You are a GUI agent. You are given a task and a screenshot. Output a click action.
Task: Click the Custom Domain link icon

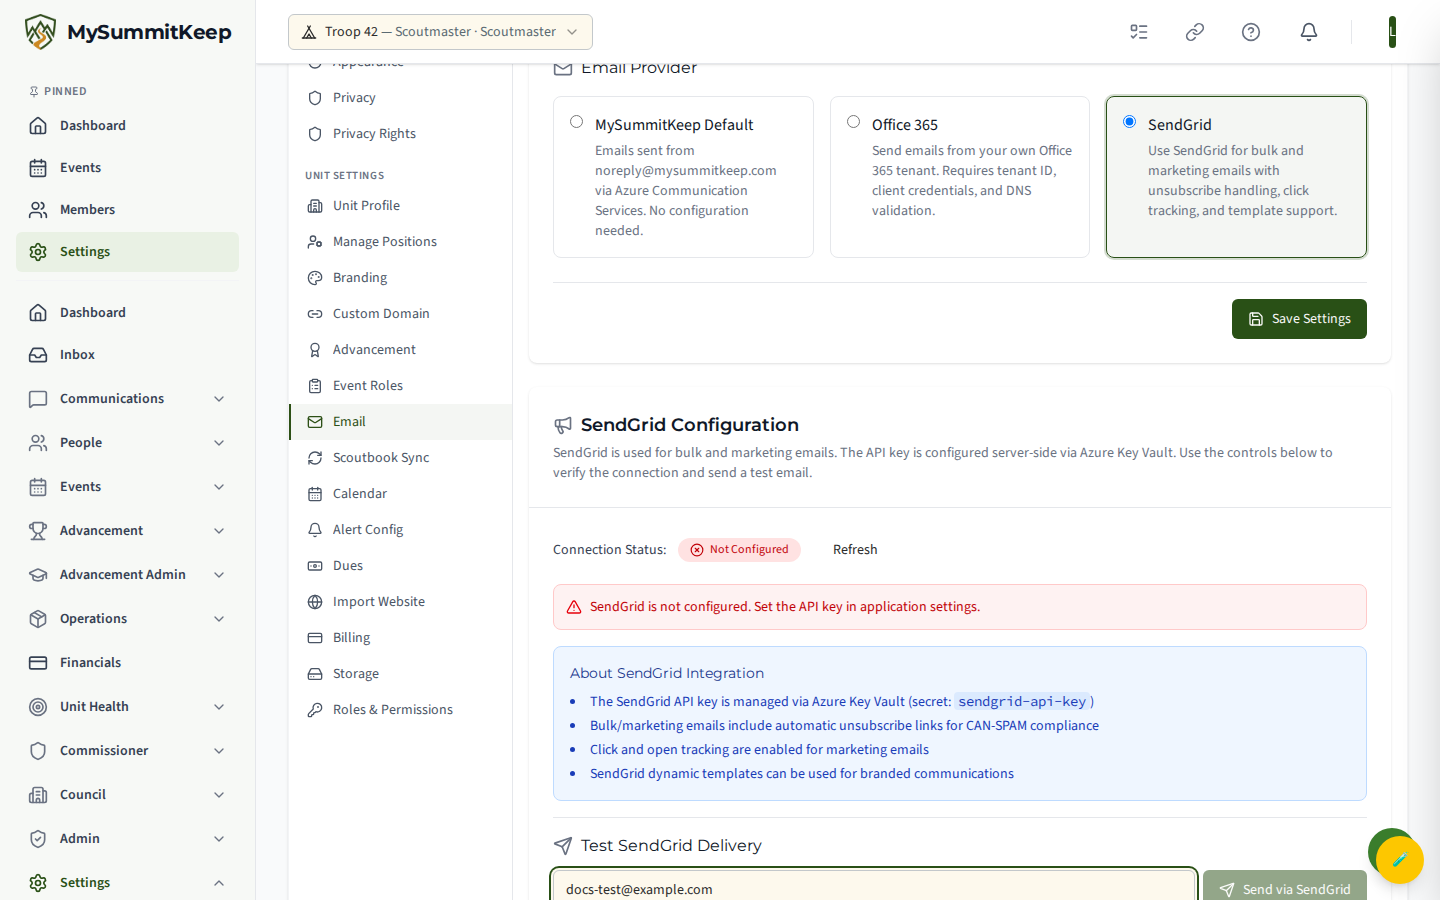[315, 314]
